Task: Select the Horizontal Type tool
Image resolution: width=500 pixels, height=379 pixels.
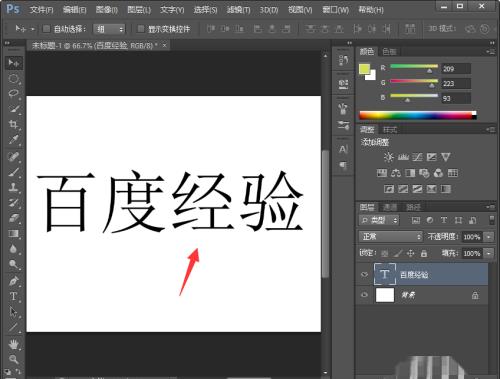Action: click(x=13, y=296)
